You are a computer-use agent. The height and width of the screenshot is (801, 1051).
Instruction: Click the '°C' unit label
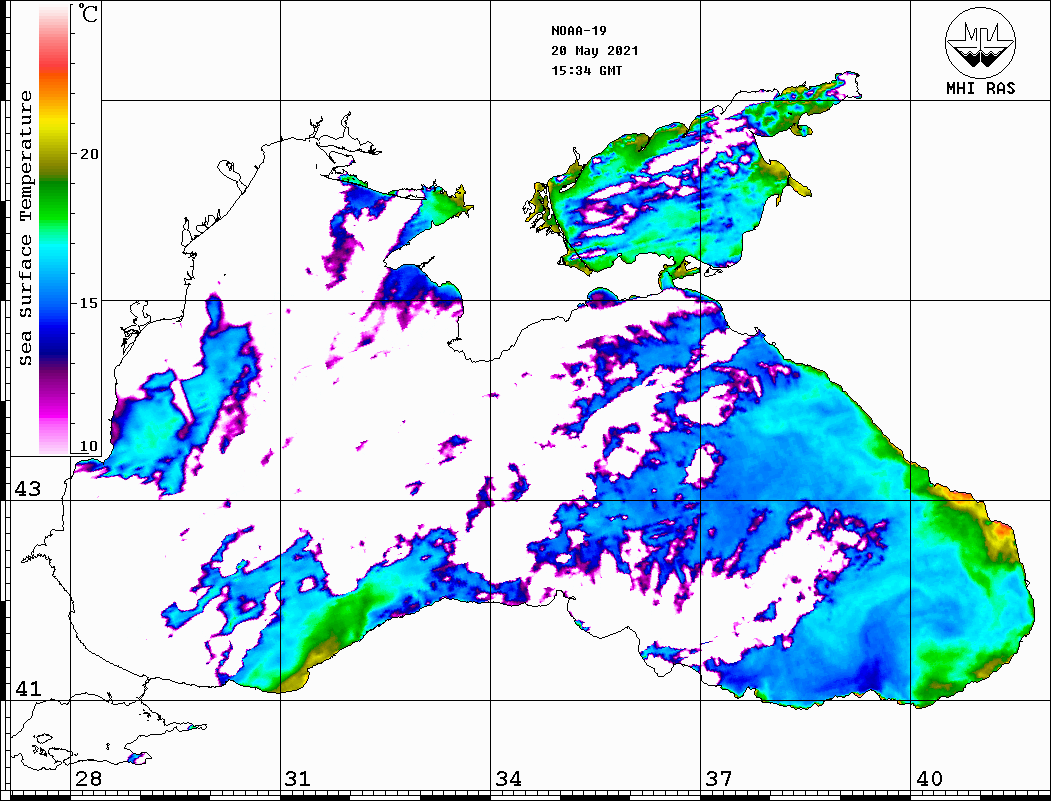87,13
